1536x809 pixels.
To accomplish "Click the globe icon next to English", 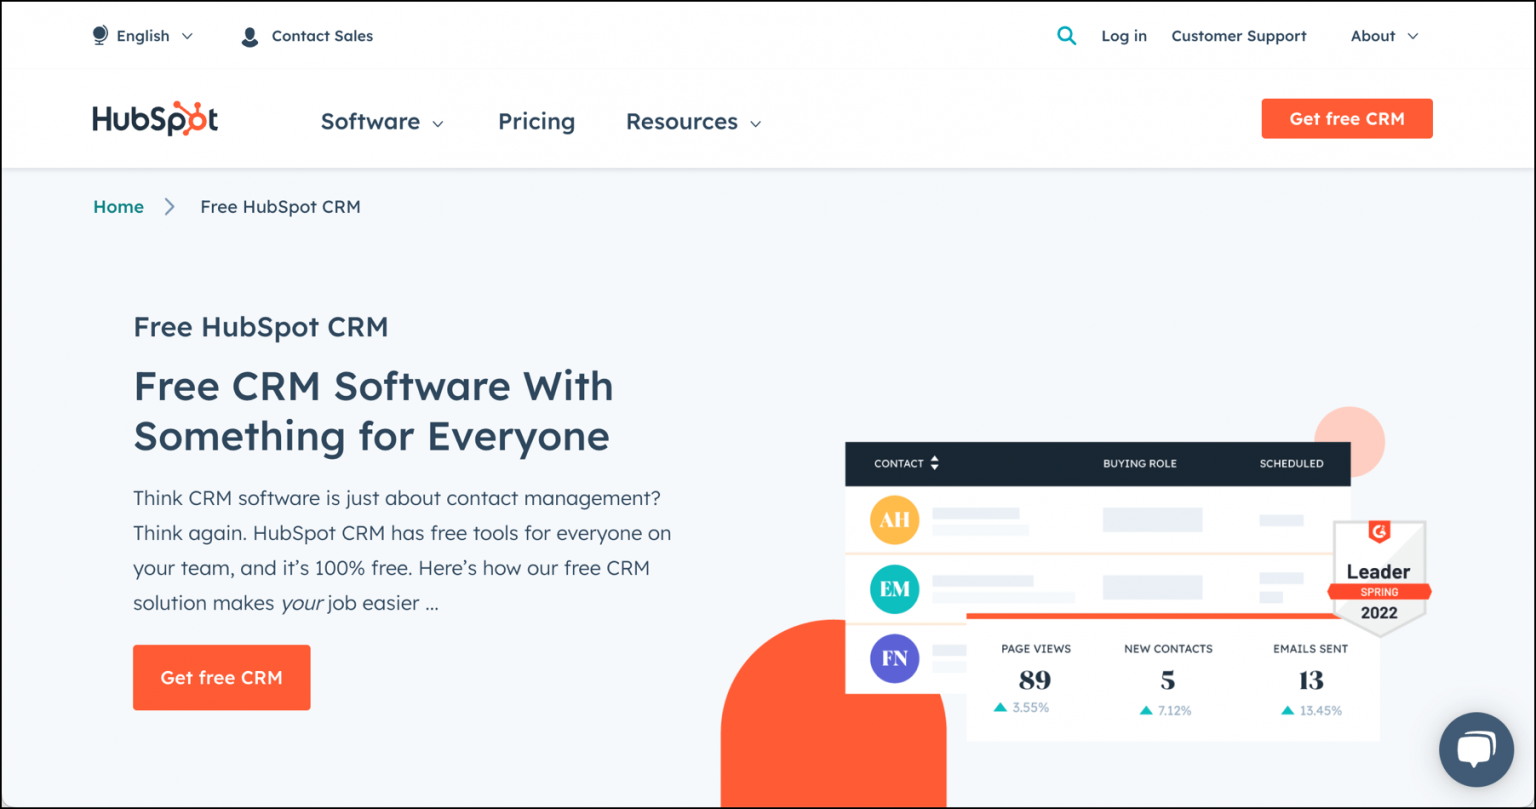I will pos(99,35).
